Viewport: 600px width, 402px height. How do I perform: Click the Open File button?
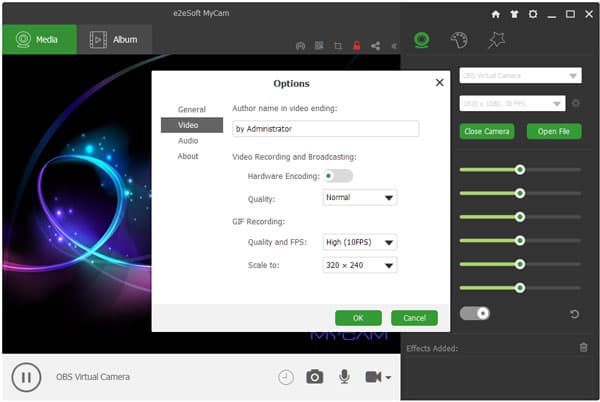click(553, 131)
